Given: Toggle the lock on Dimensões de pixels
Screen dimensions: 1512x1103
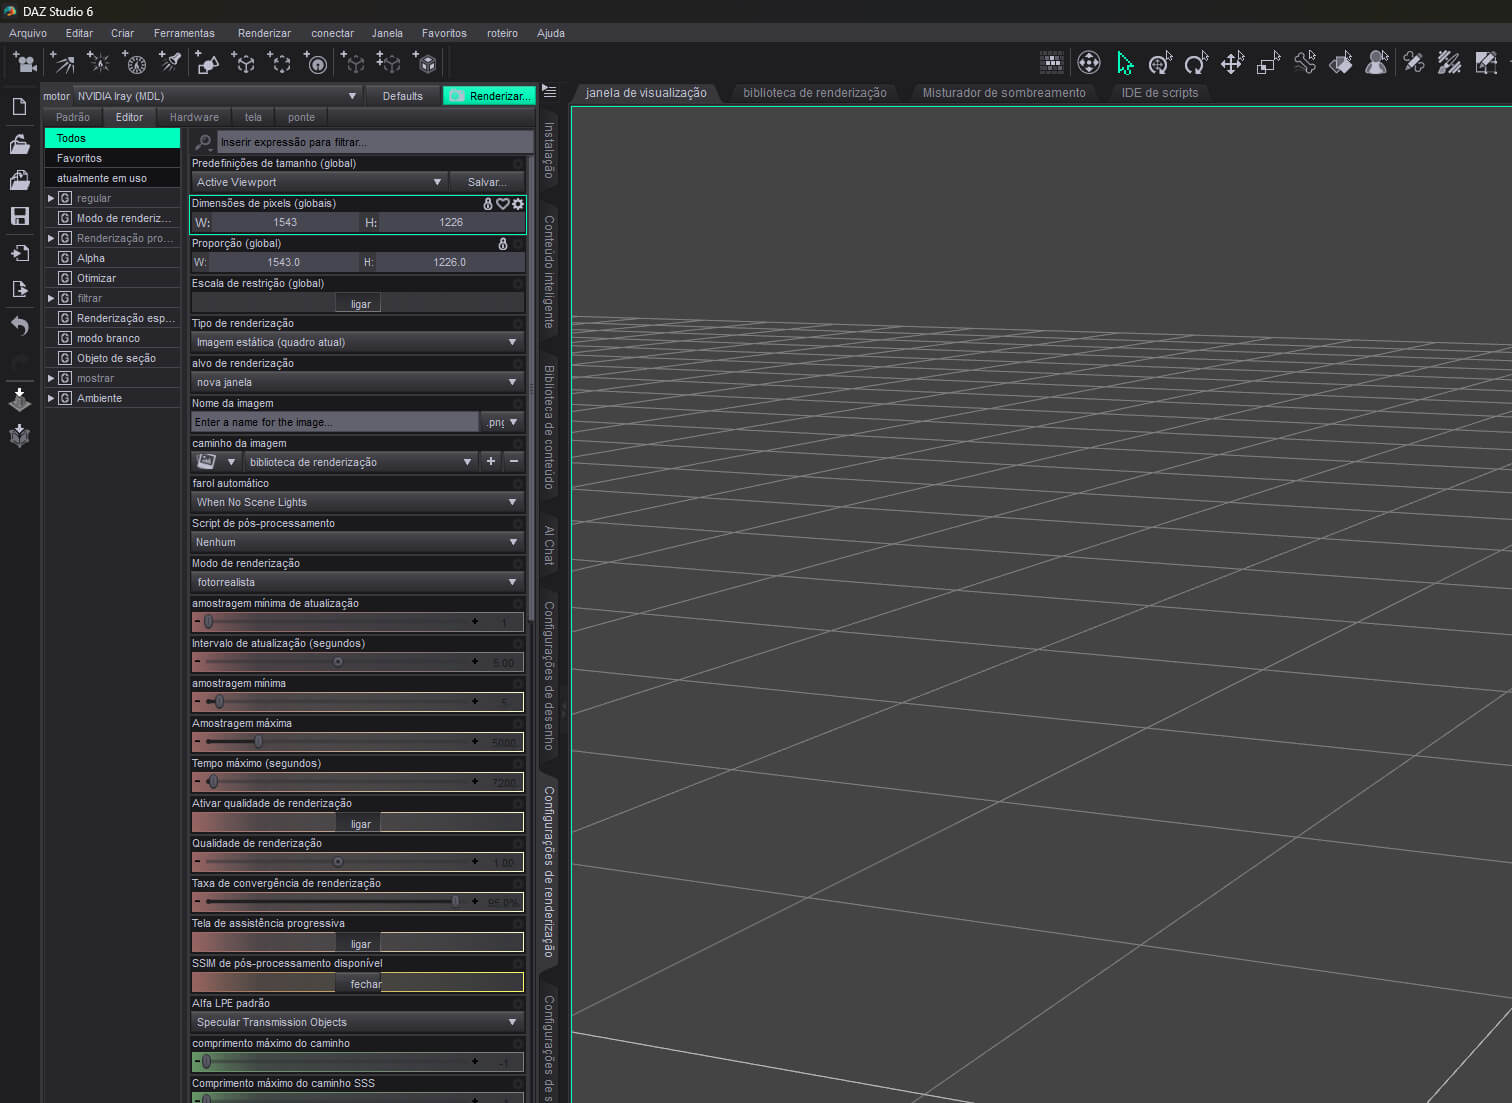Looking at the screenshot, I should pyautogui.click(x=488, y=204).
